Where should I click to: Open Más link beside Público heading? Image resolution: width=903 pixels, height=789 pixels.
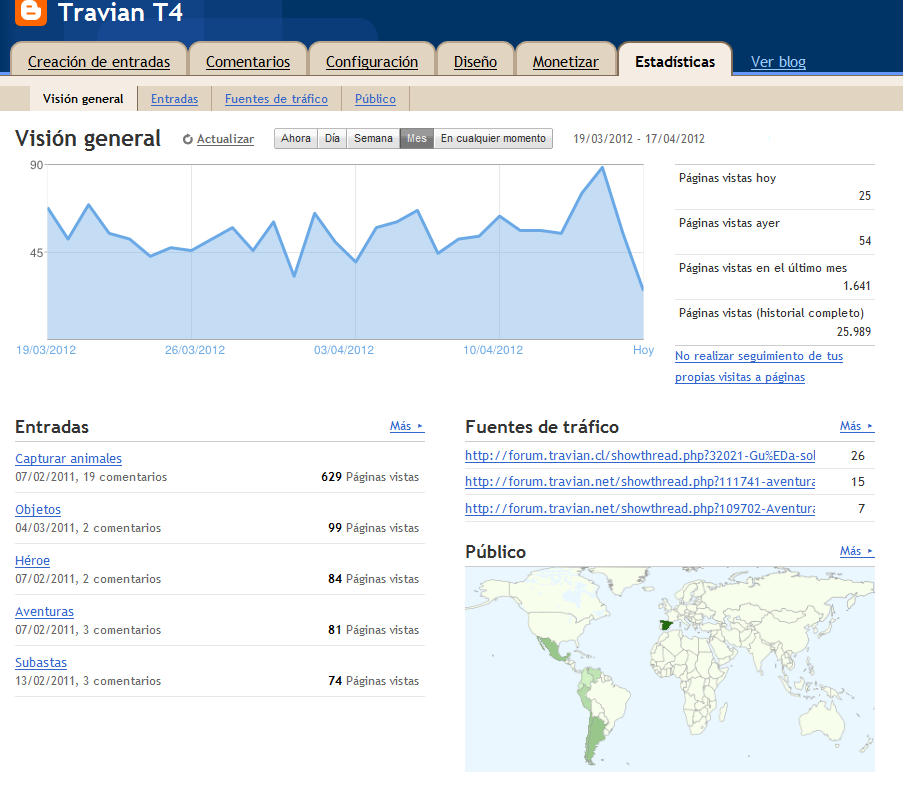[x=856, y=551]
